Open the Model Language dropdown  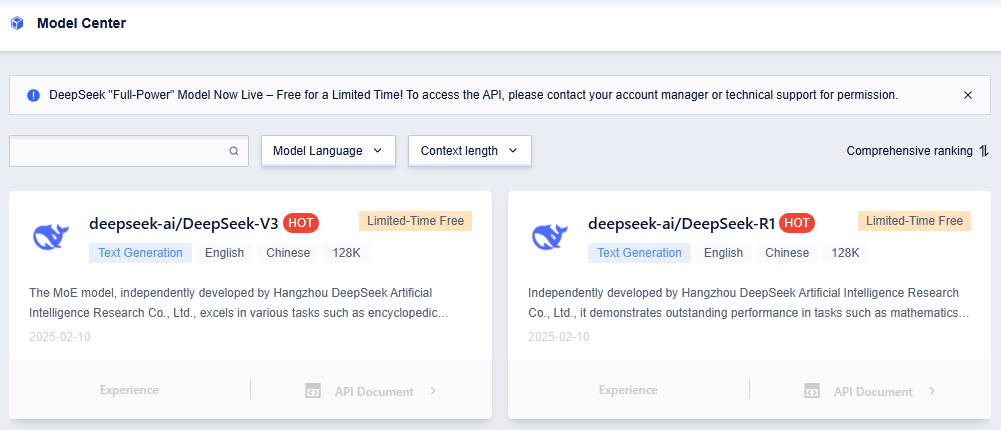tap(328, 151)
